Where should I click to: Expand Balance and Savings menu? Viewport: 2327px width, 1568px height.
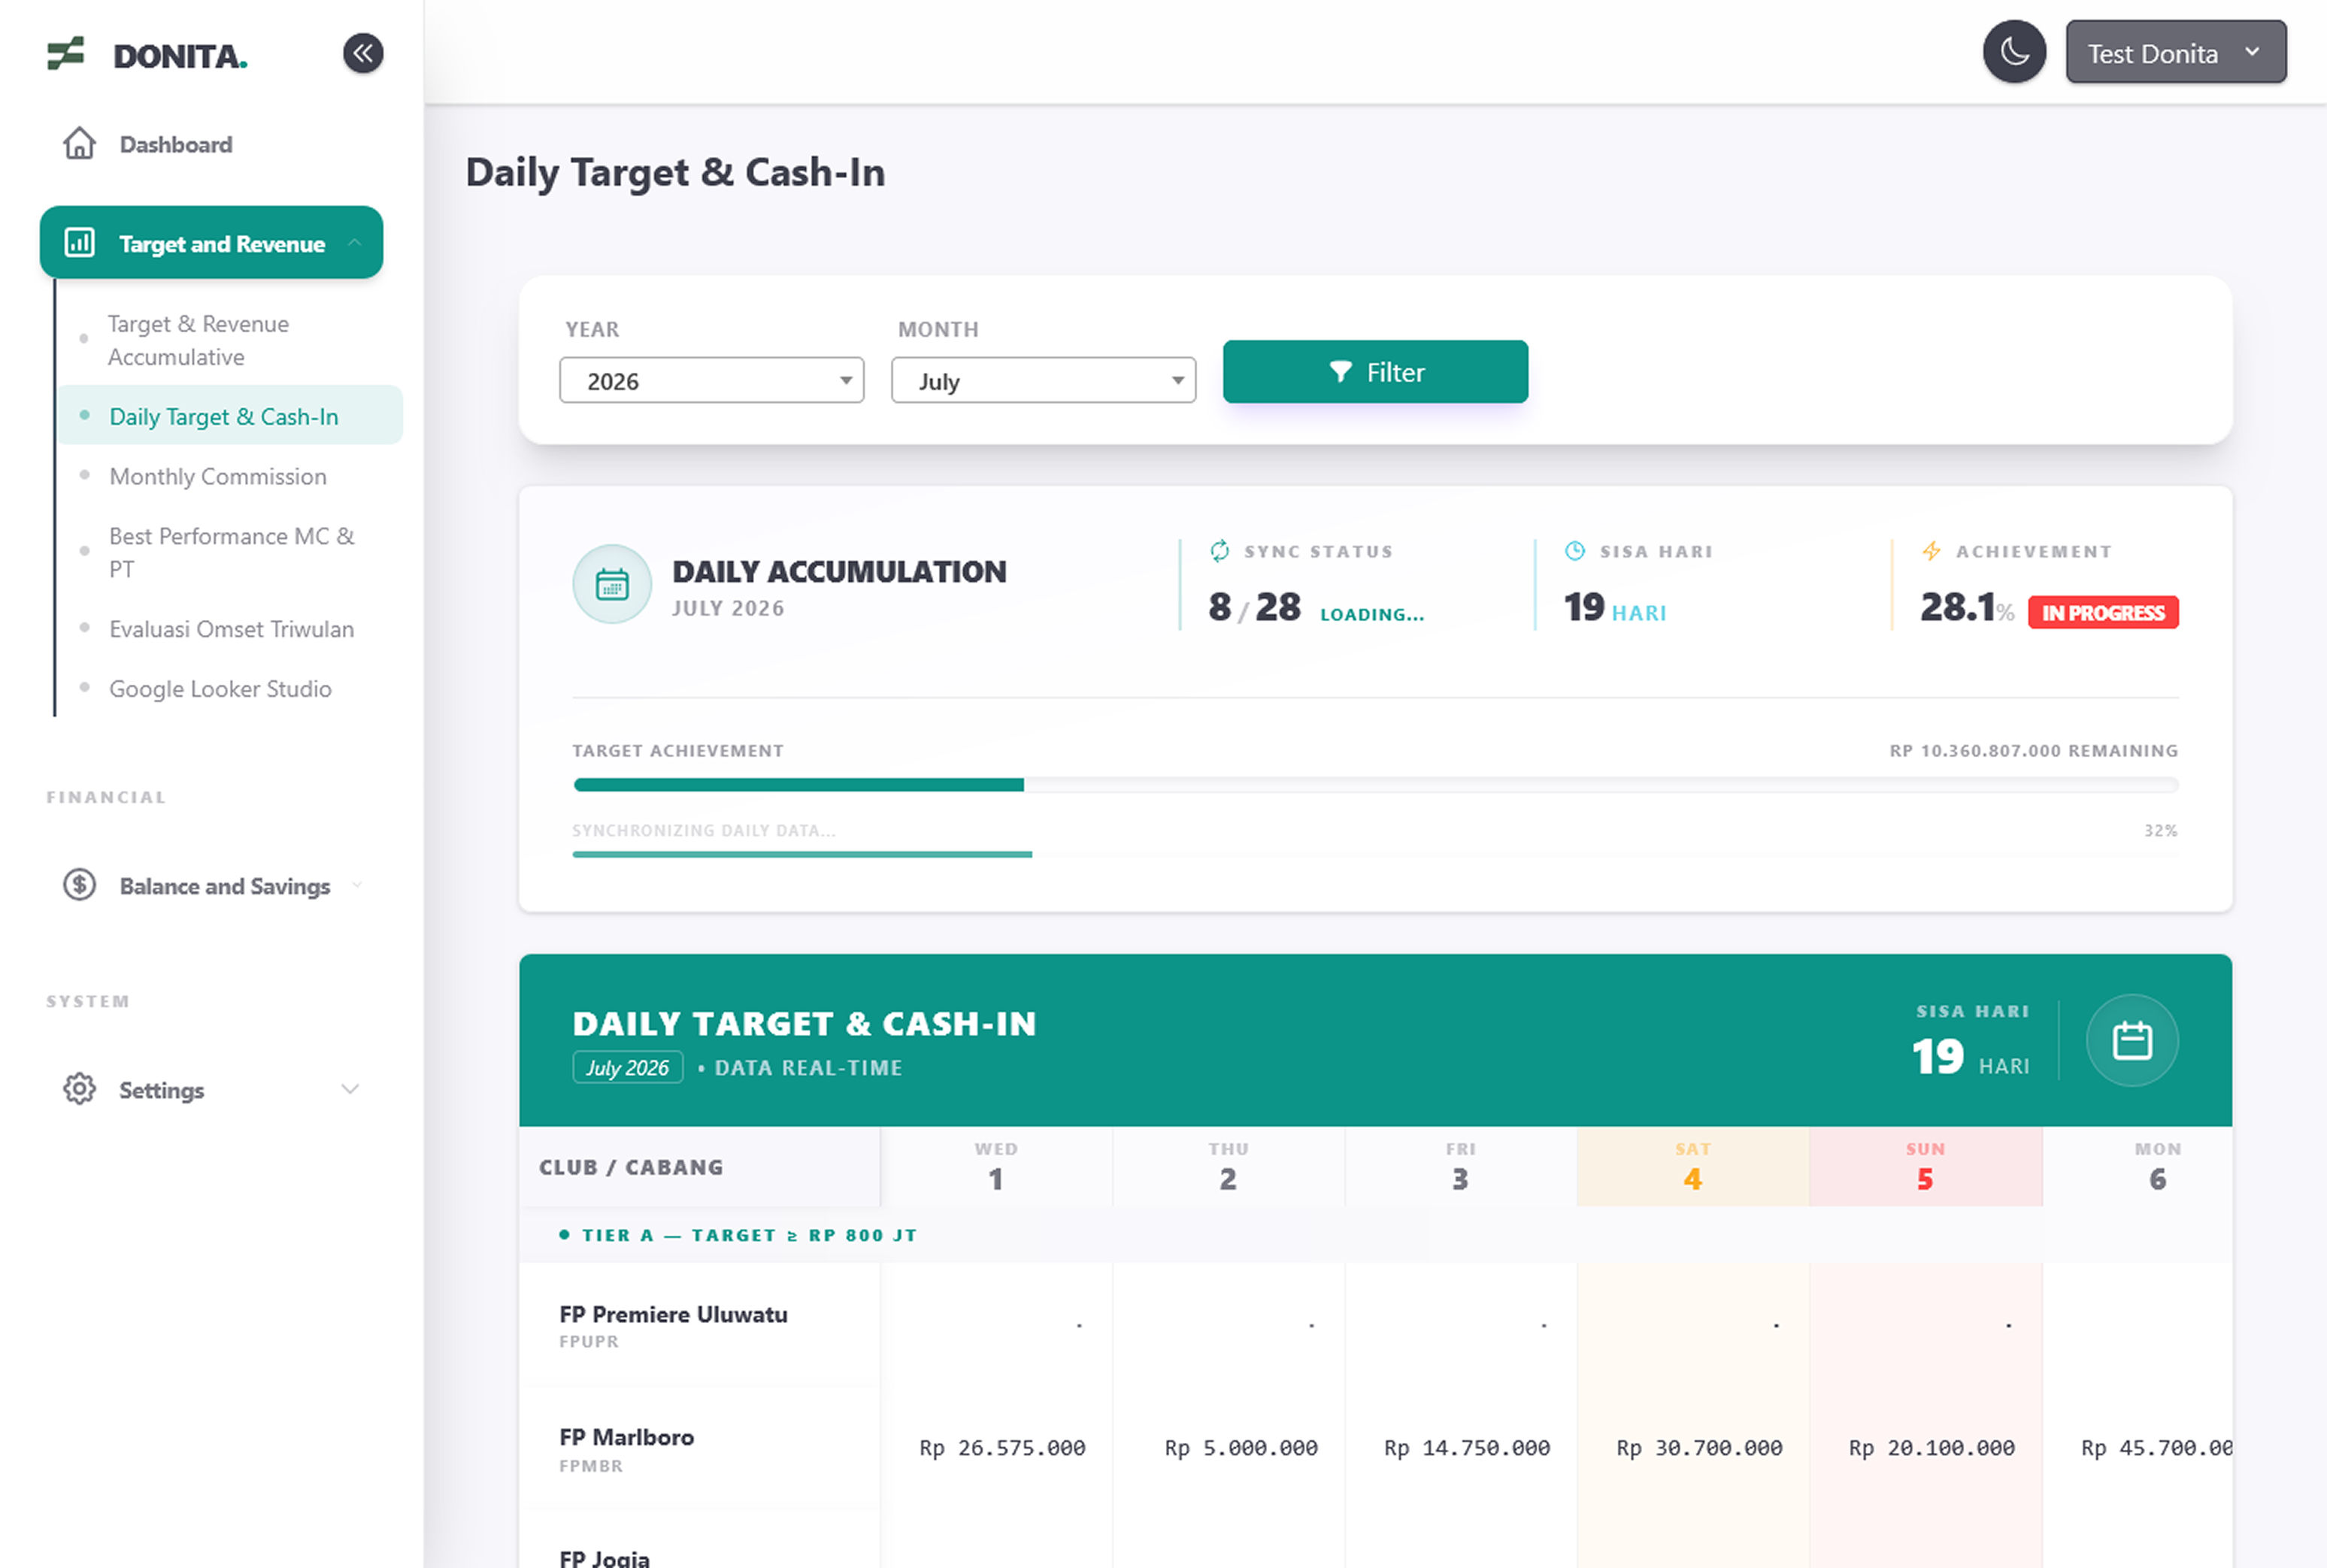pos(211,886)
